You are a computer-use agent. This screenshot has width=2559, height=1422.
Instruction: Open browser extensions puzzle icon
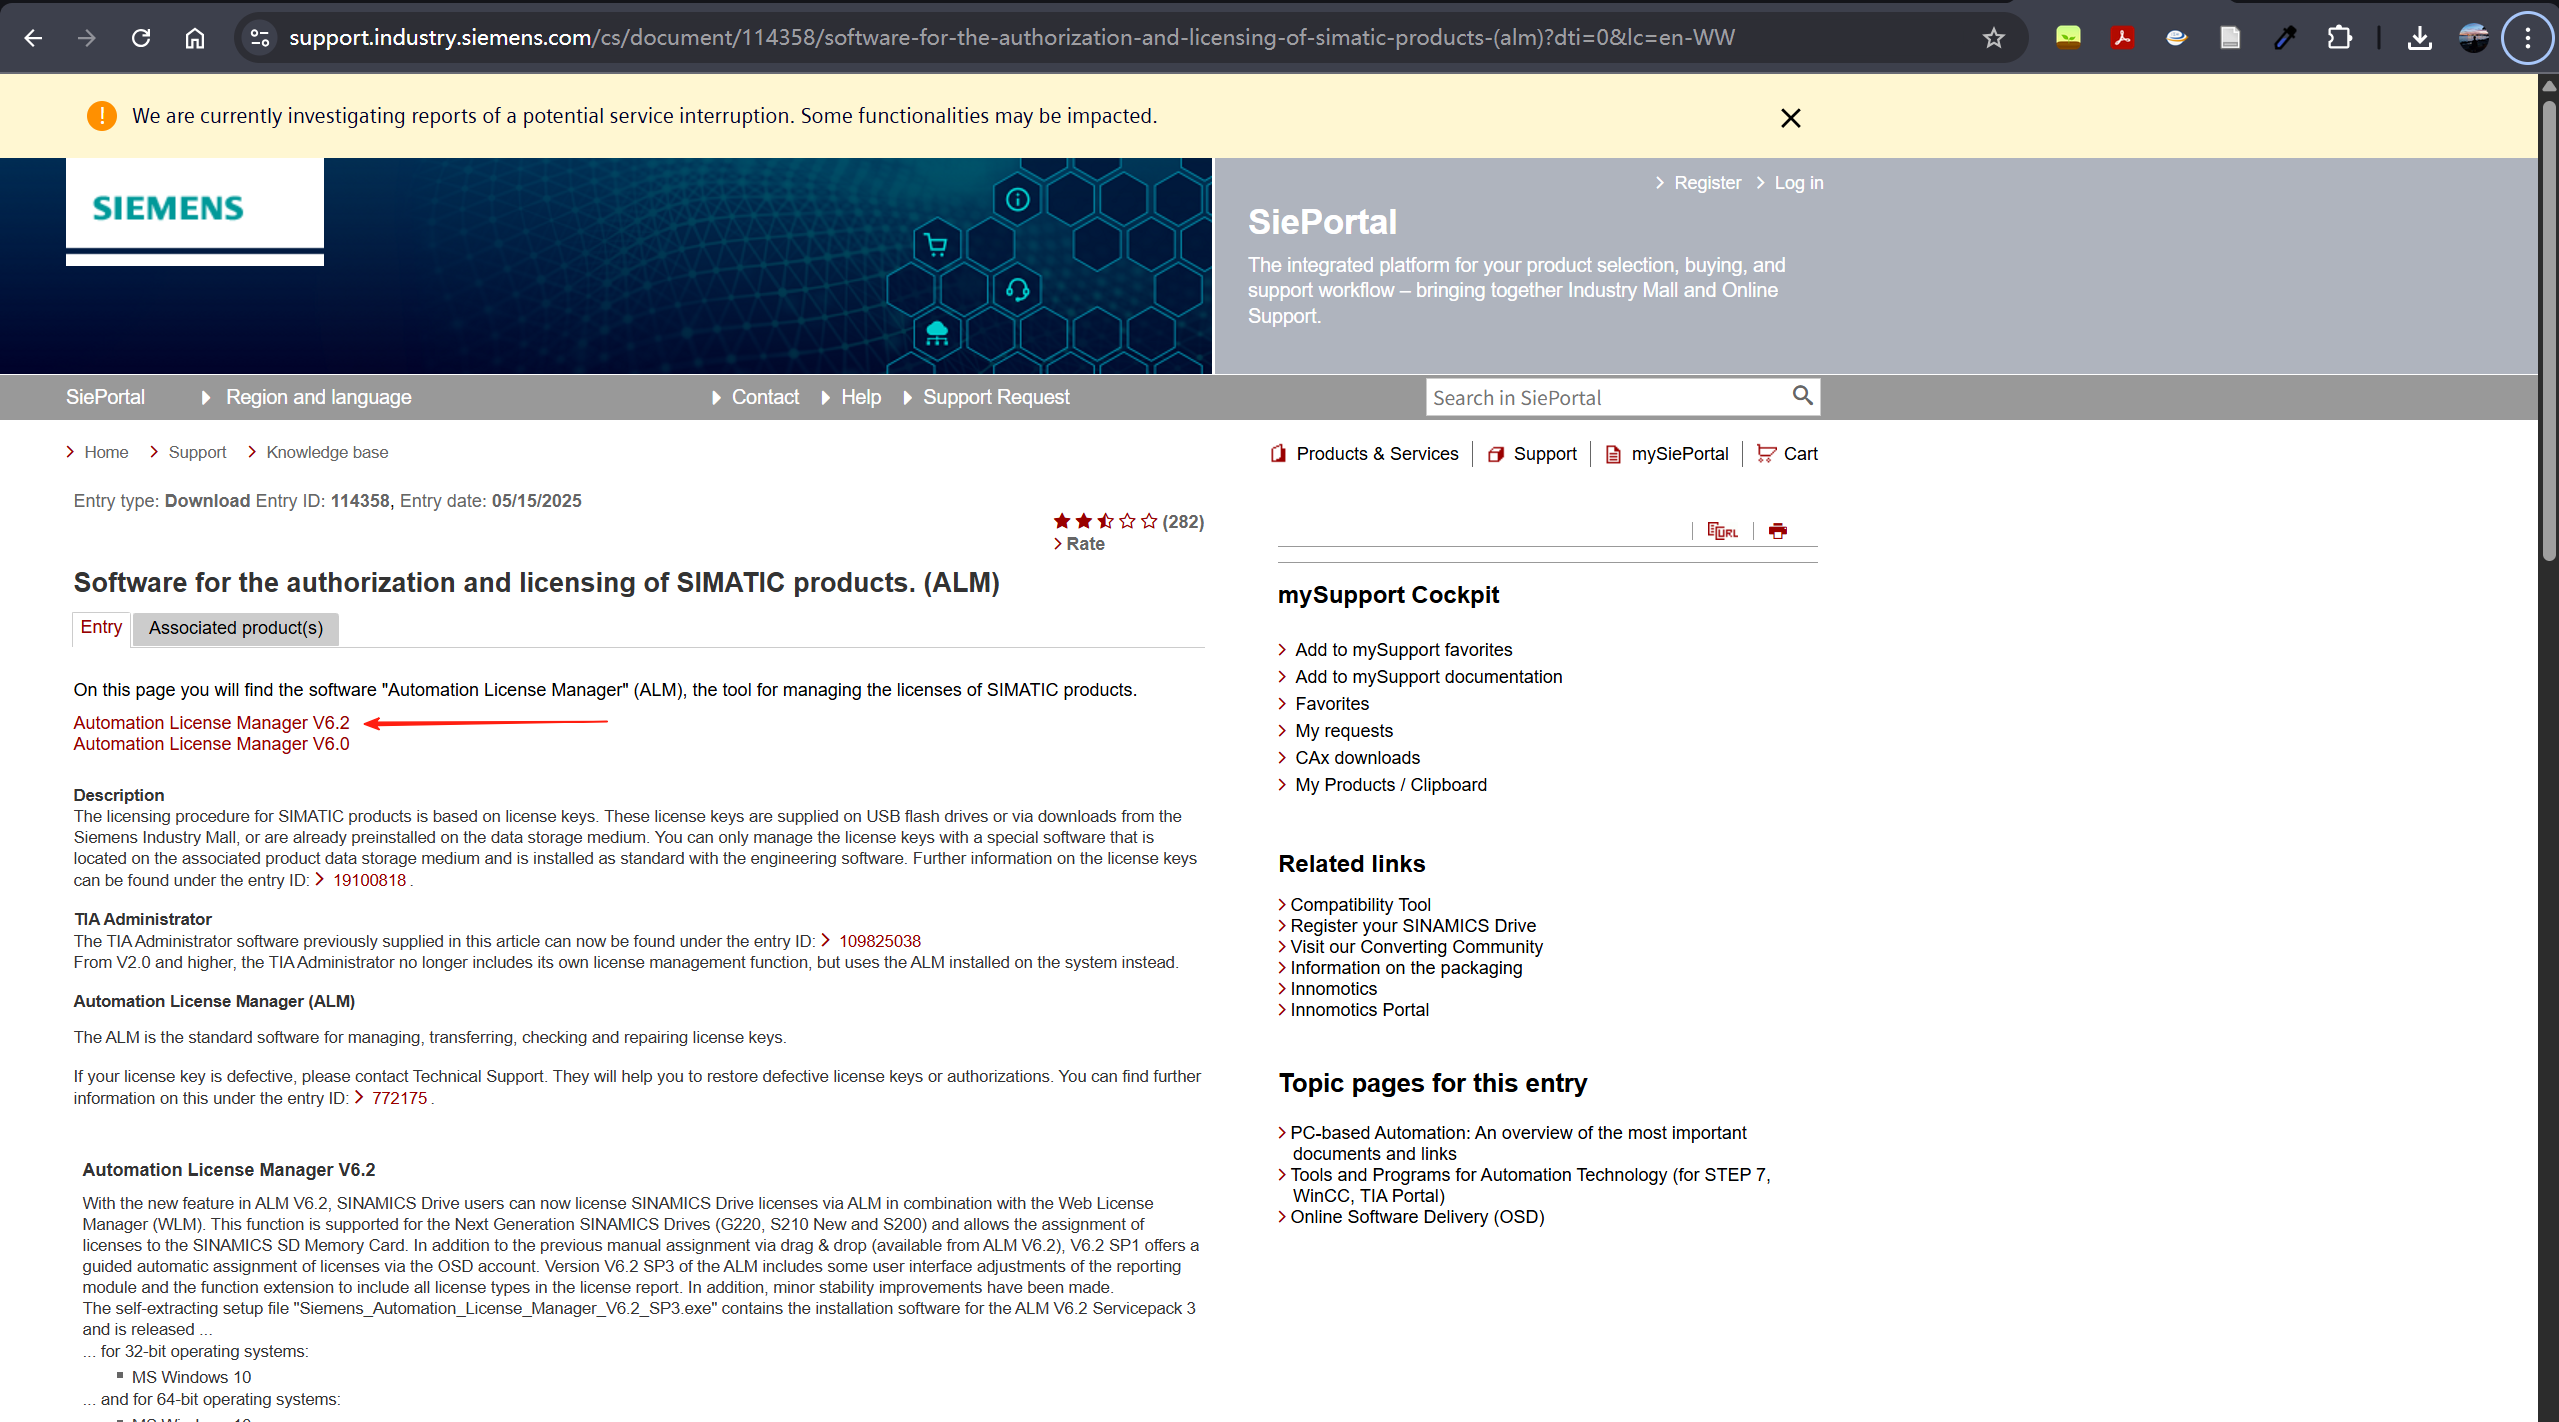click(x=2339, y=38)
